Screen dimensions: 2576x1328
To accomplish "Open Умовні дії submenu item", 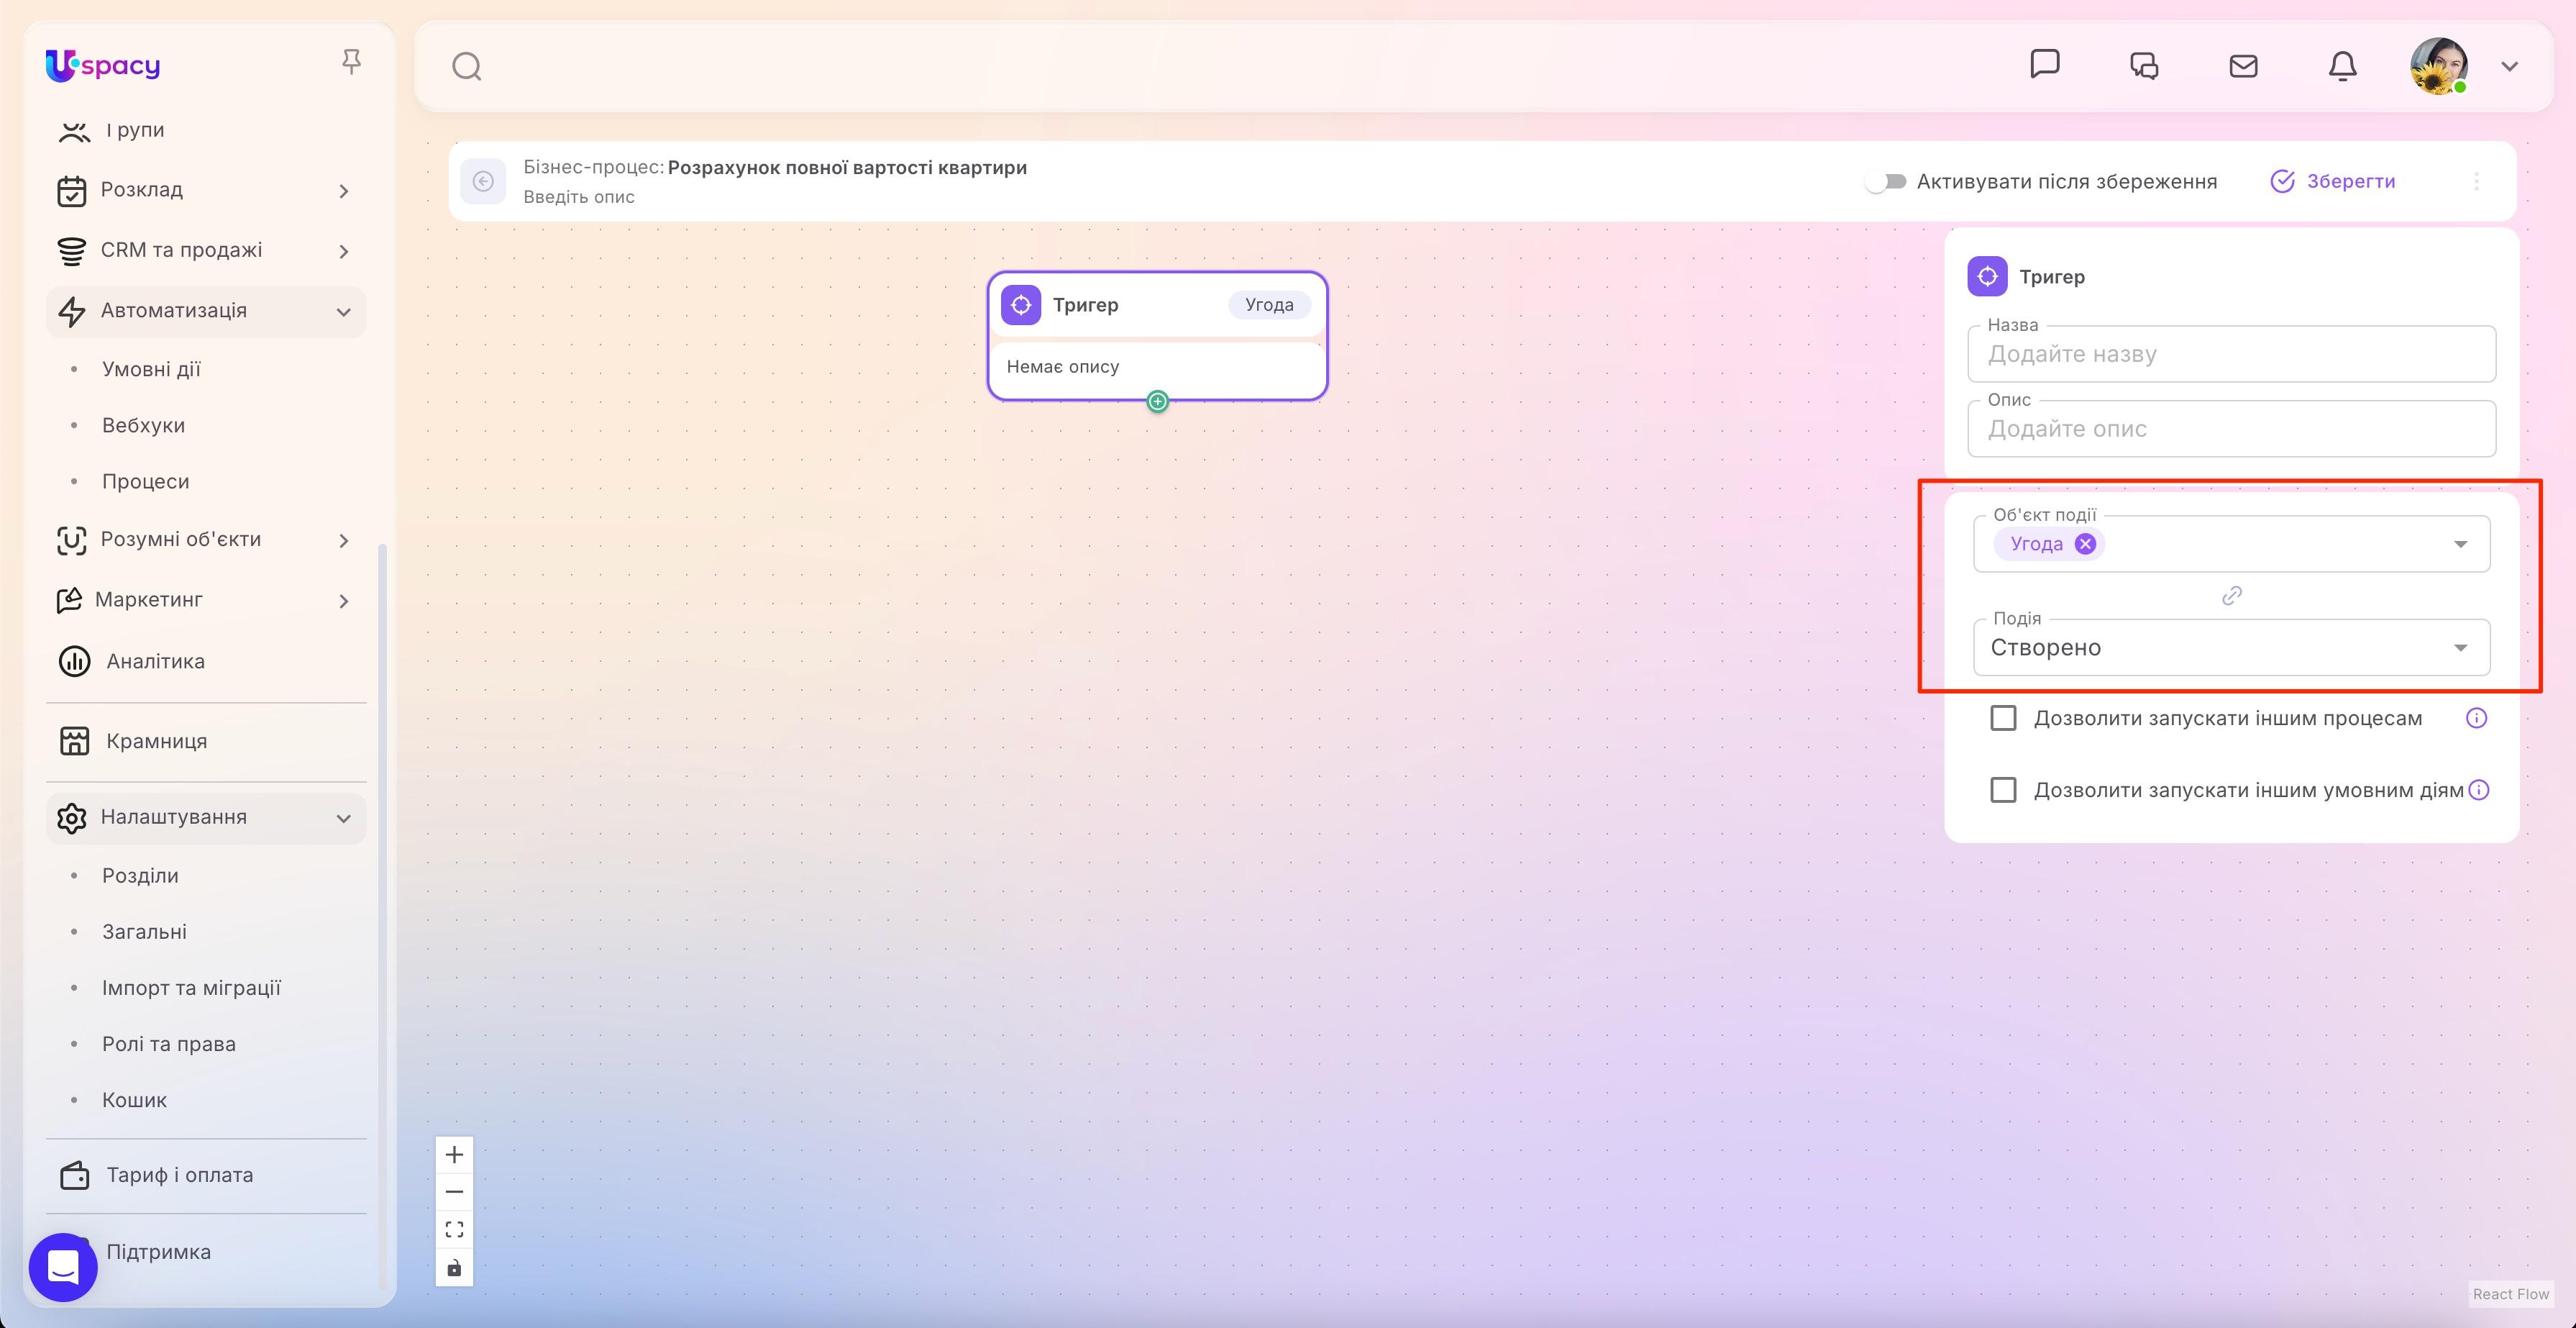I will [151, 369].
